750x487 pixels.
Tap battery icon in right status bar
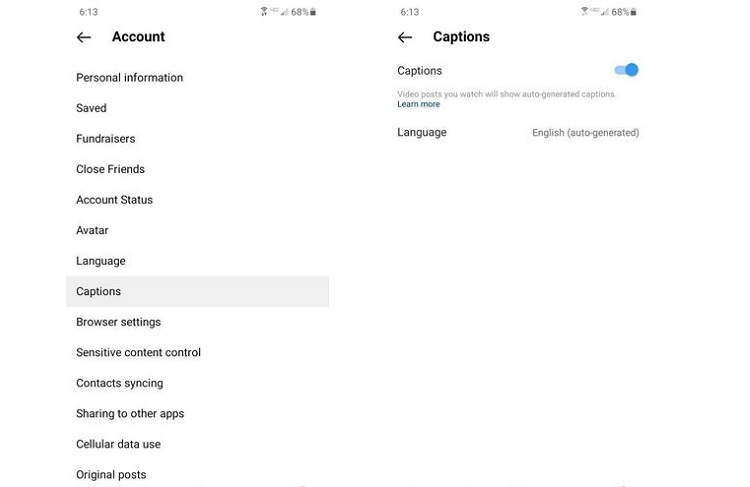(634, 12)
